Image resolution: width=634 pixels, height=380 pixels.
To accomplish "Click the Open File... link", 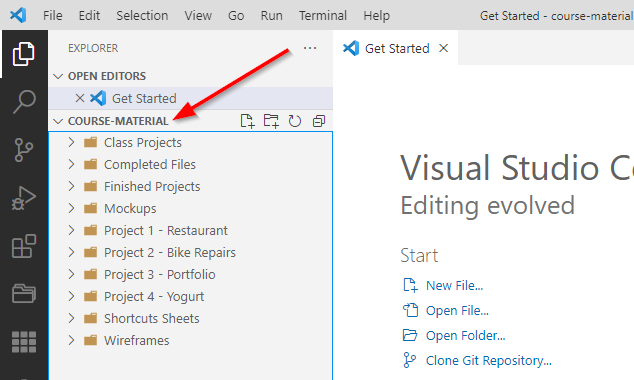I will click(x=457, y=310).
